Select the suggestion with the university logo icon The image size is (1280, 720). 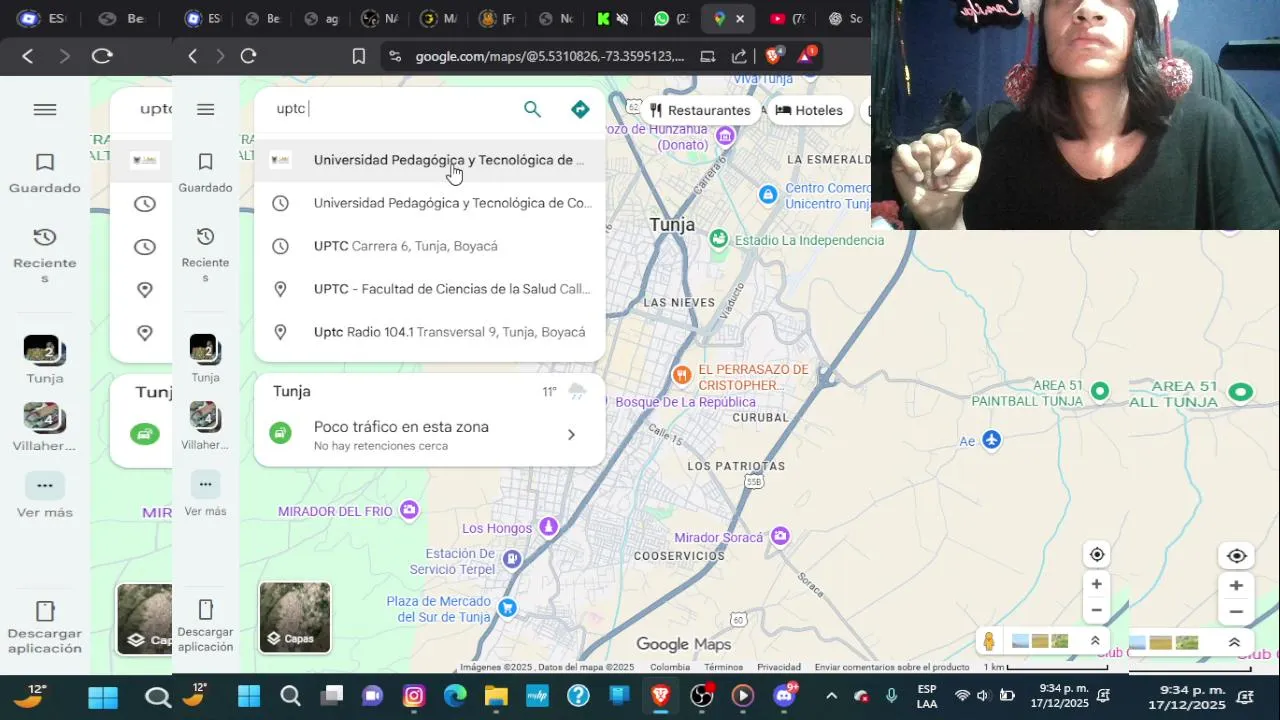tap(430, 160)
